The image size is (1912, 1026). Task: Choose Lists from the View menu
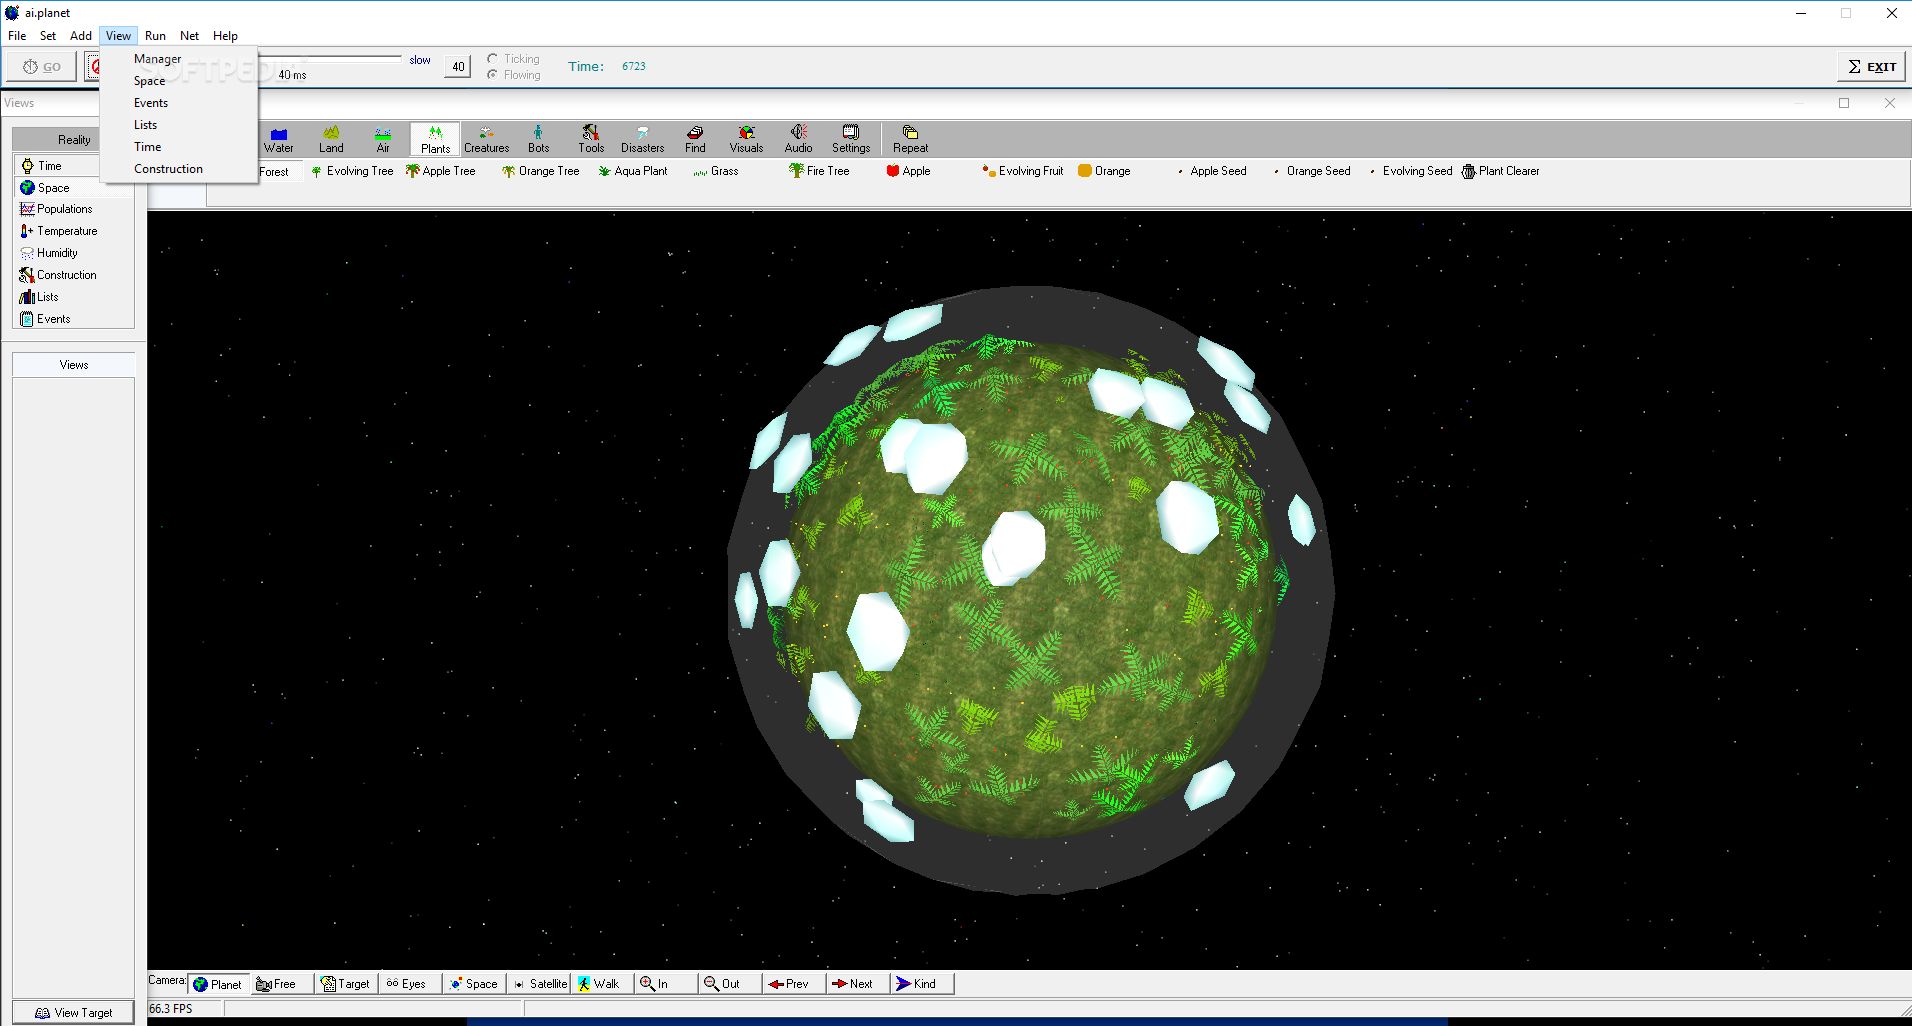179,125
